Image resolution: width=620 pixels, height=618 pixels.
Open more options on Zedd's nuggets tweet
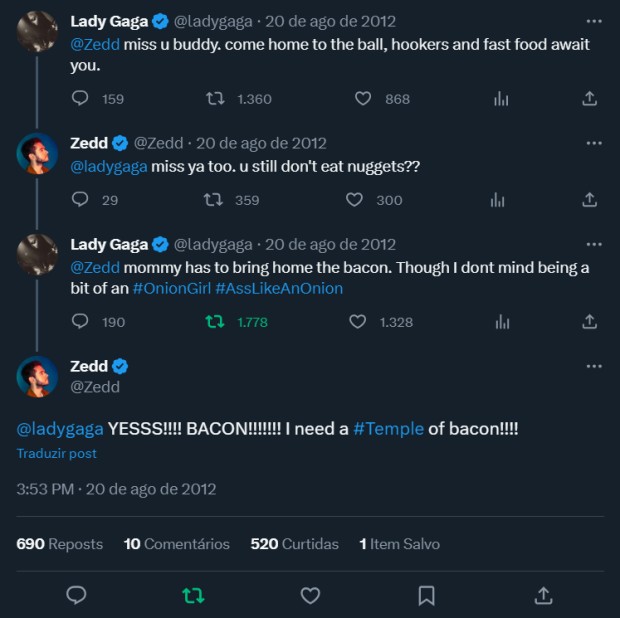click(x=594, y=143)
